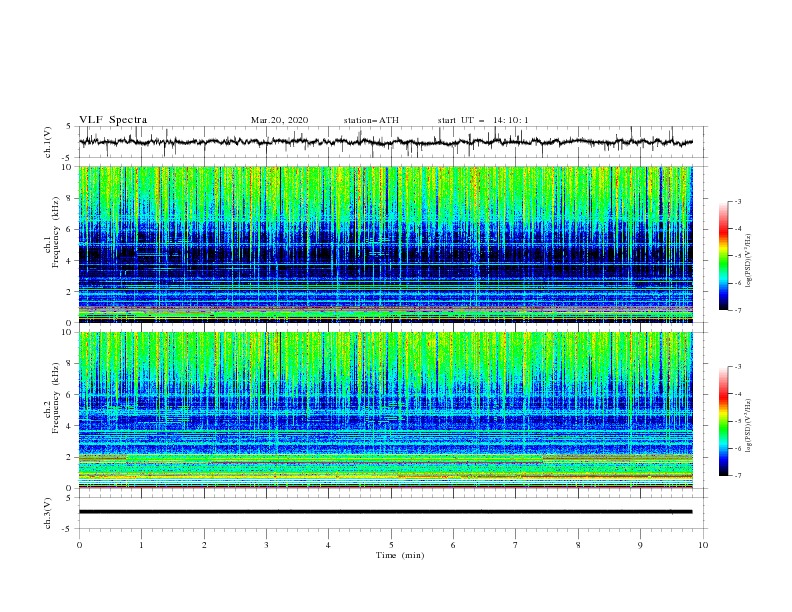The height and width of the screenshot is (612, 792).
Task: Click the ch.2 spectrogram plot
Action: tap(385, 410)
